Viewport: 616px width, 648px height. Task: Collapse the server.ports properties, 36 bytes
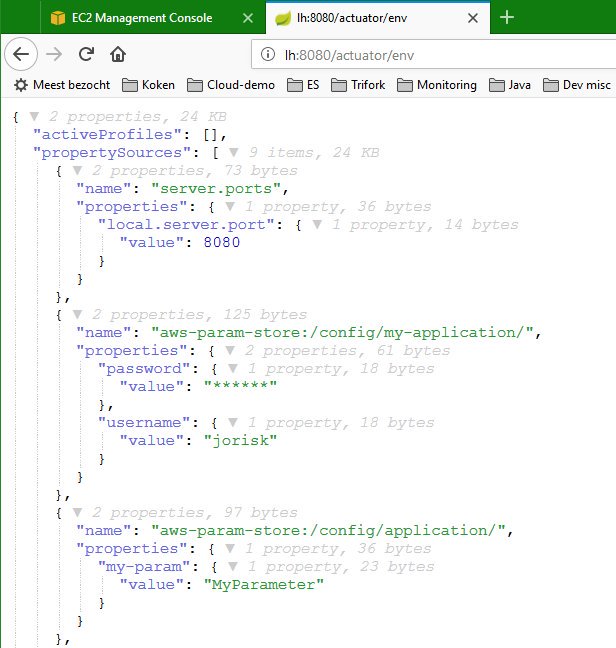230,207
